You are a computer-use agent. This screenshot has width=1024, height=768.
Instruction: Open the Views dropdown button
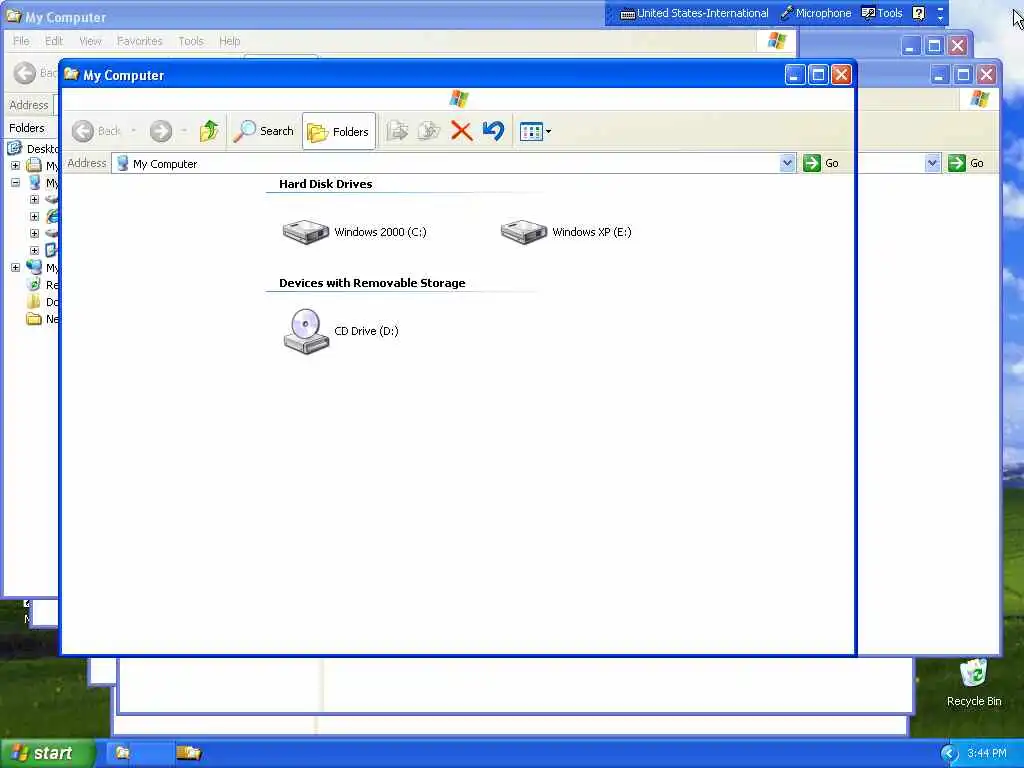coord(536,131)
